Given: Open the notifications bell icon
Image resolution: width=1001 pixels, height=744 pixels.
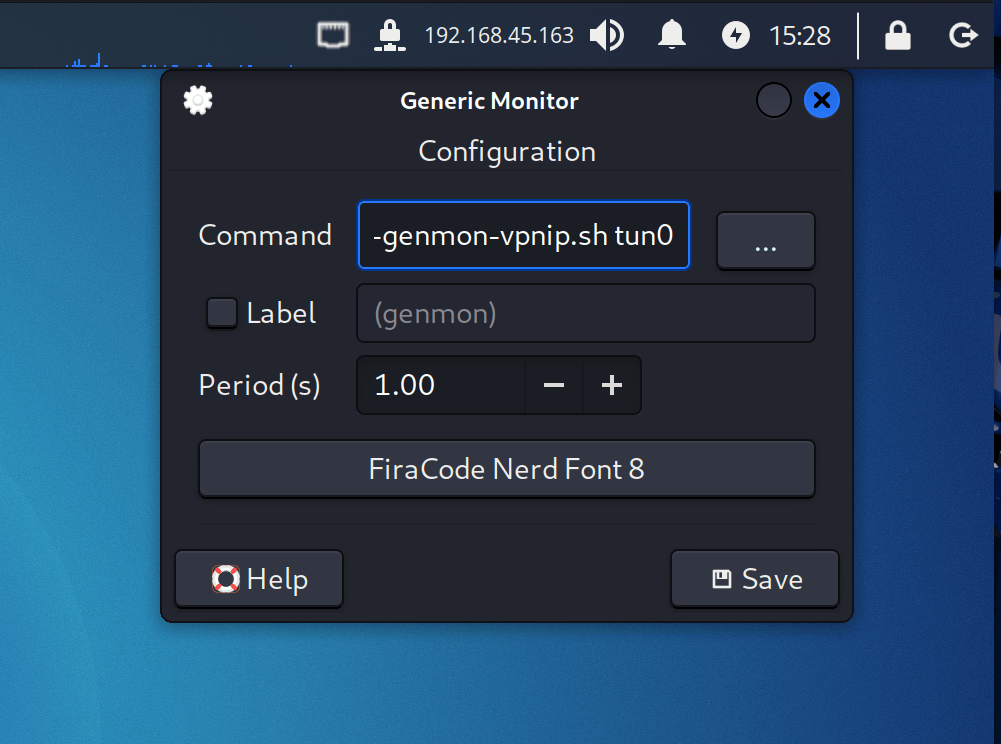Looking at the screenshot, I should coord(672,34).
